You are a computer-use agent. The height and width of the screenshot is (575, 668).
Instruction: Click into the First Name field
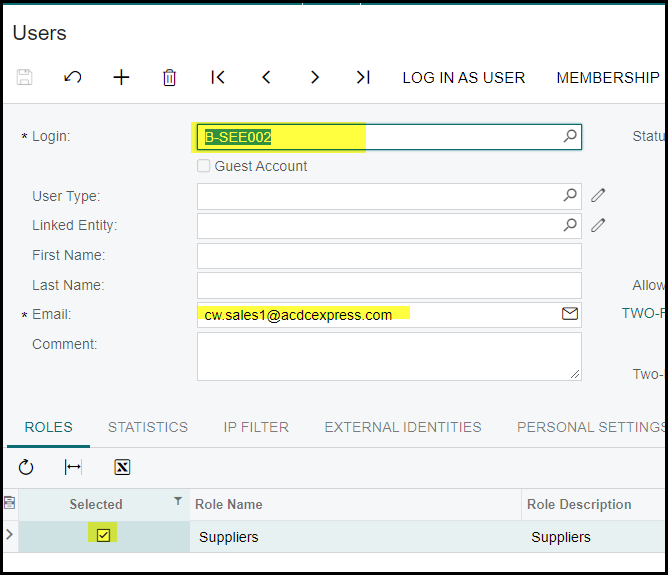(388, 256)
